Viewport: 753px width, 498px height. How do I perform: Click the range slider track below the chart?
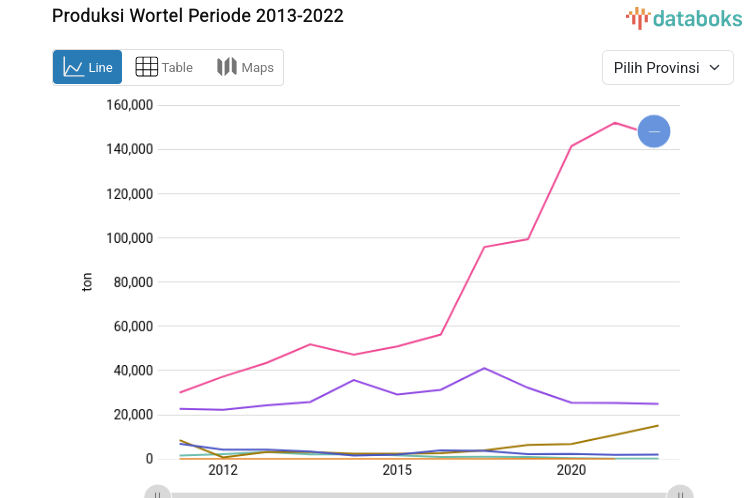coord(418,494)
